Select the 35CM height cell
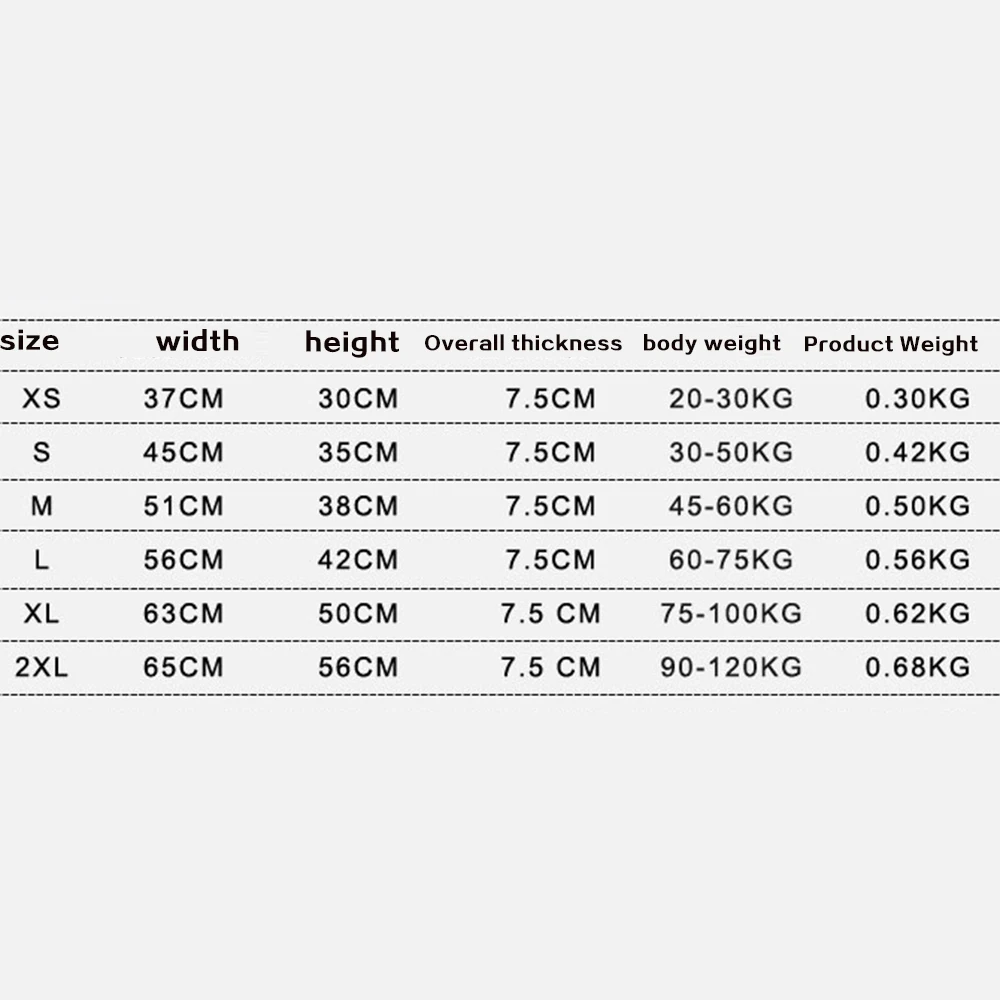1000x1000 pixels. [358, 452]
